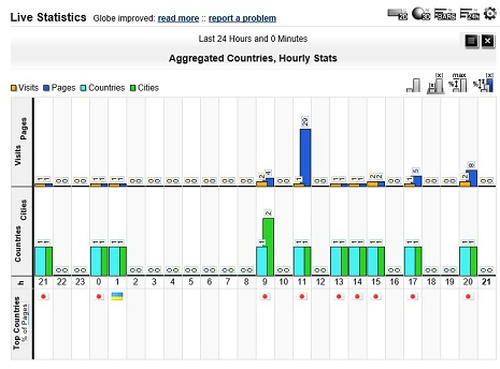The width and height of the screenshot is (500, 369).
Task: Click the bold hour label '21' at the axis end
Action: 486,282
